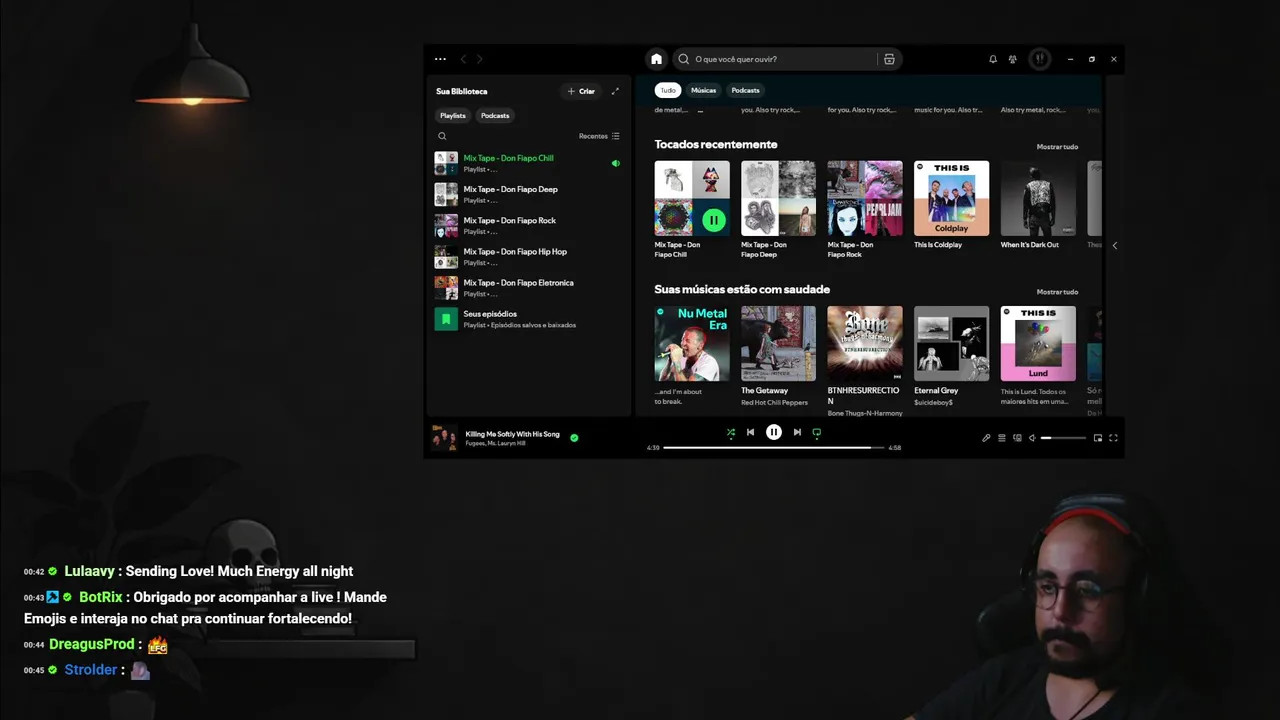Skip to the next track

pos(797,432)
